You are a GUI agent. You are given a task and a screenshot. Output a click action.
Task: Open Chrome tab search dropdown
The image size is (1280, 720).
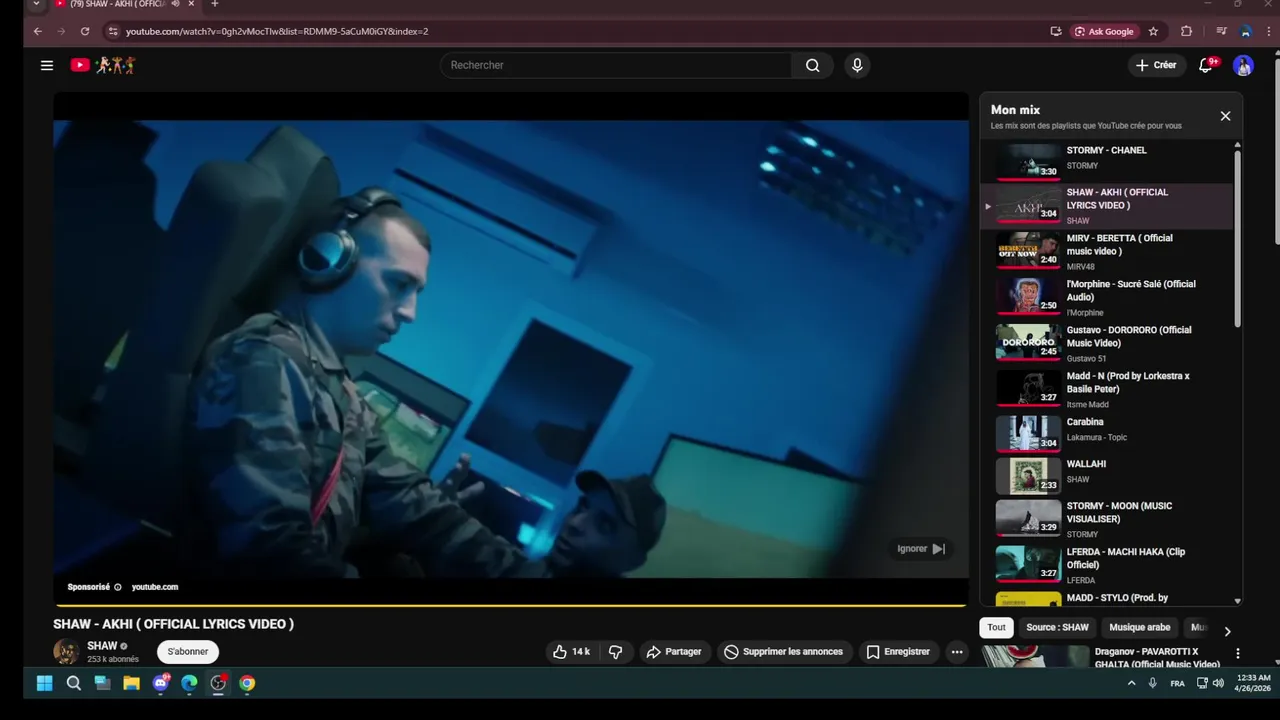[36, 4]
